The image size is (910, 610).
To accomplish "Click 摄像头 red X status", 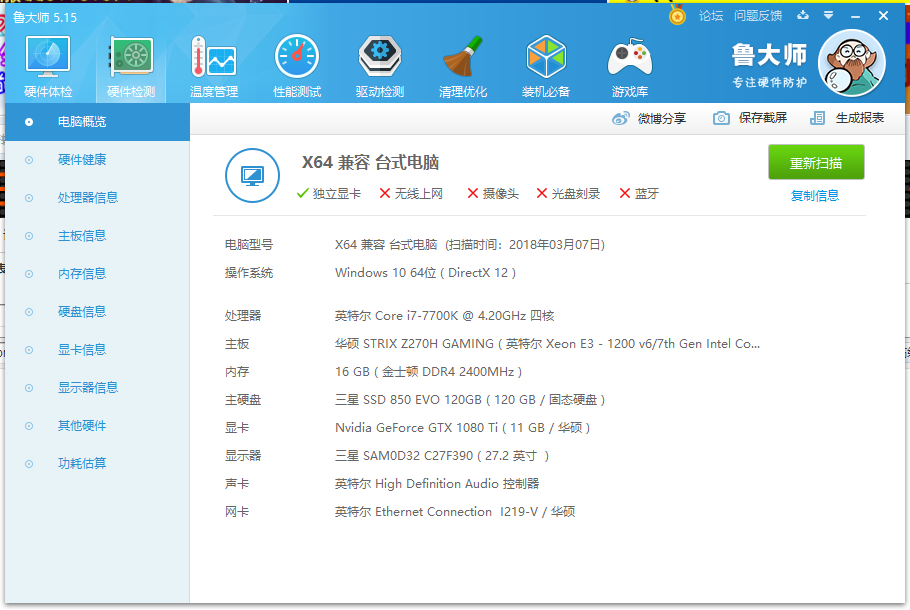I will 493,194.
